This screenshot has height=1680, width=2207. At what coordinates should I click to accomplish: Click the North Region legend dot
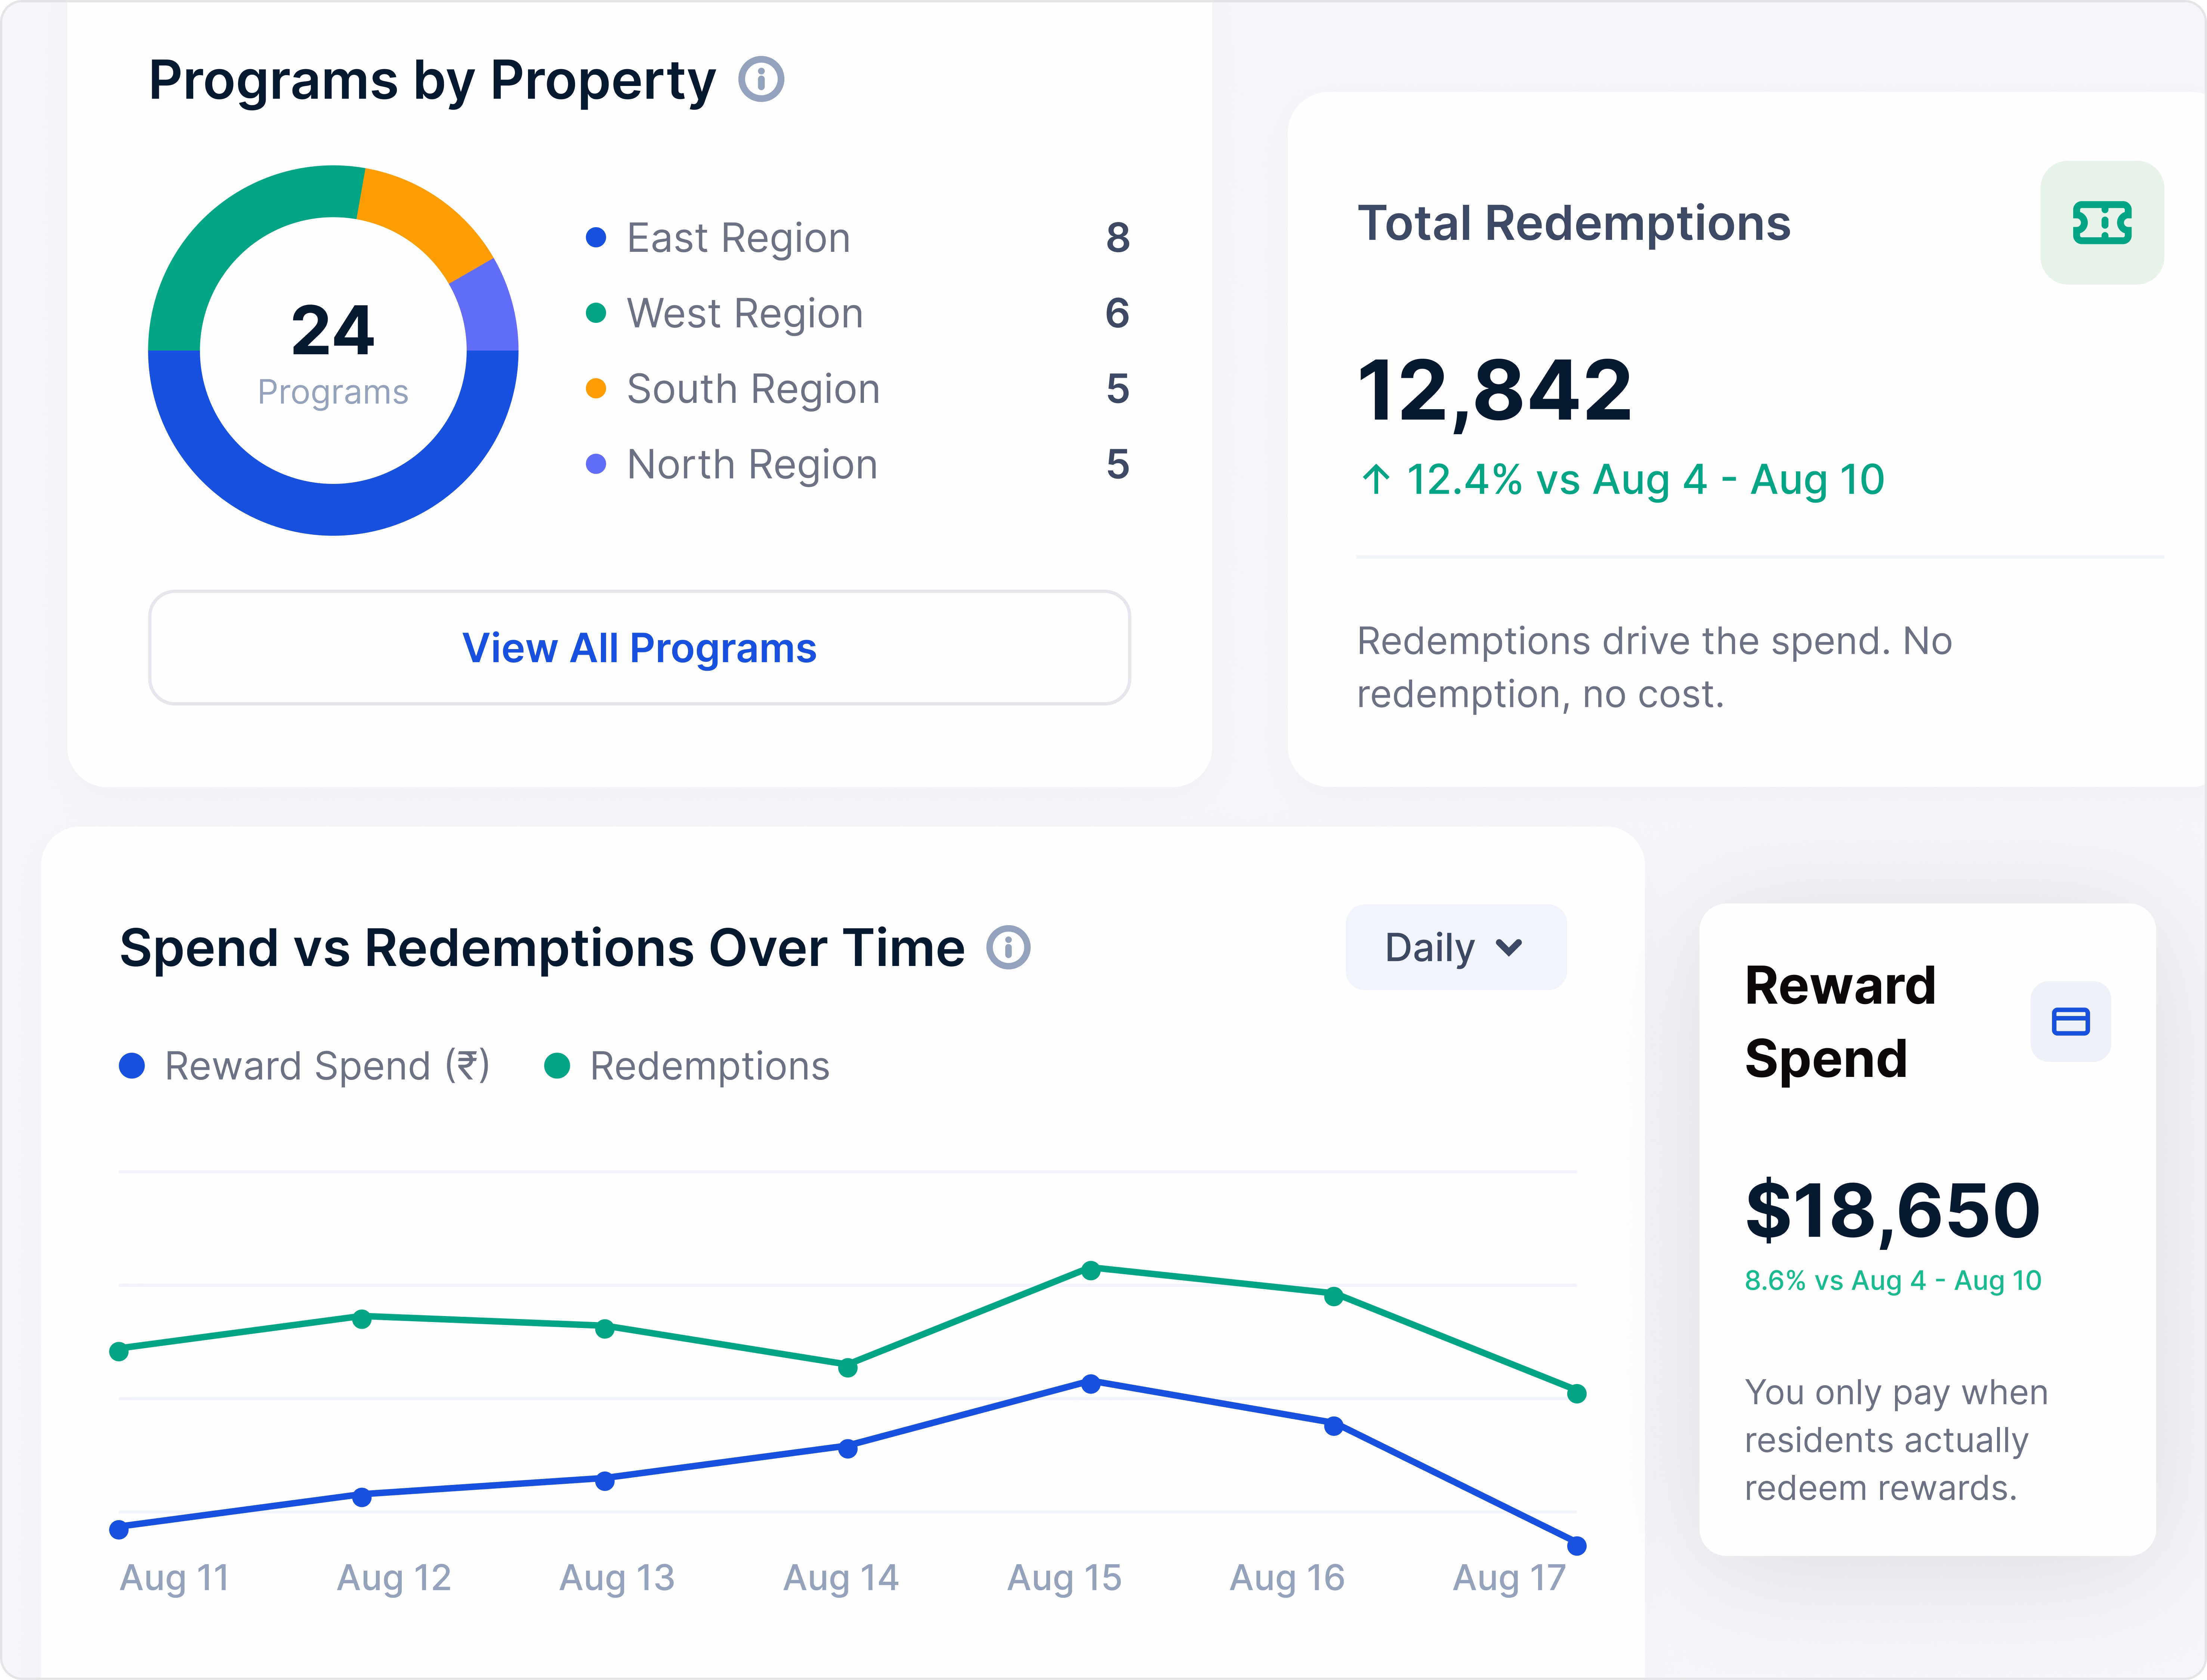[x=596, y=464]
